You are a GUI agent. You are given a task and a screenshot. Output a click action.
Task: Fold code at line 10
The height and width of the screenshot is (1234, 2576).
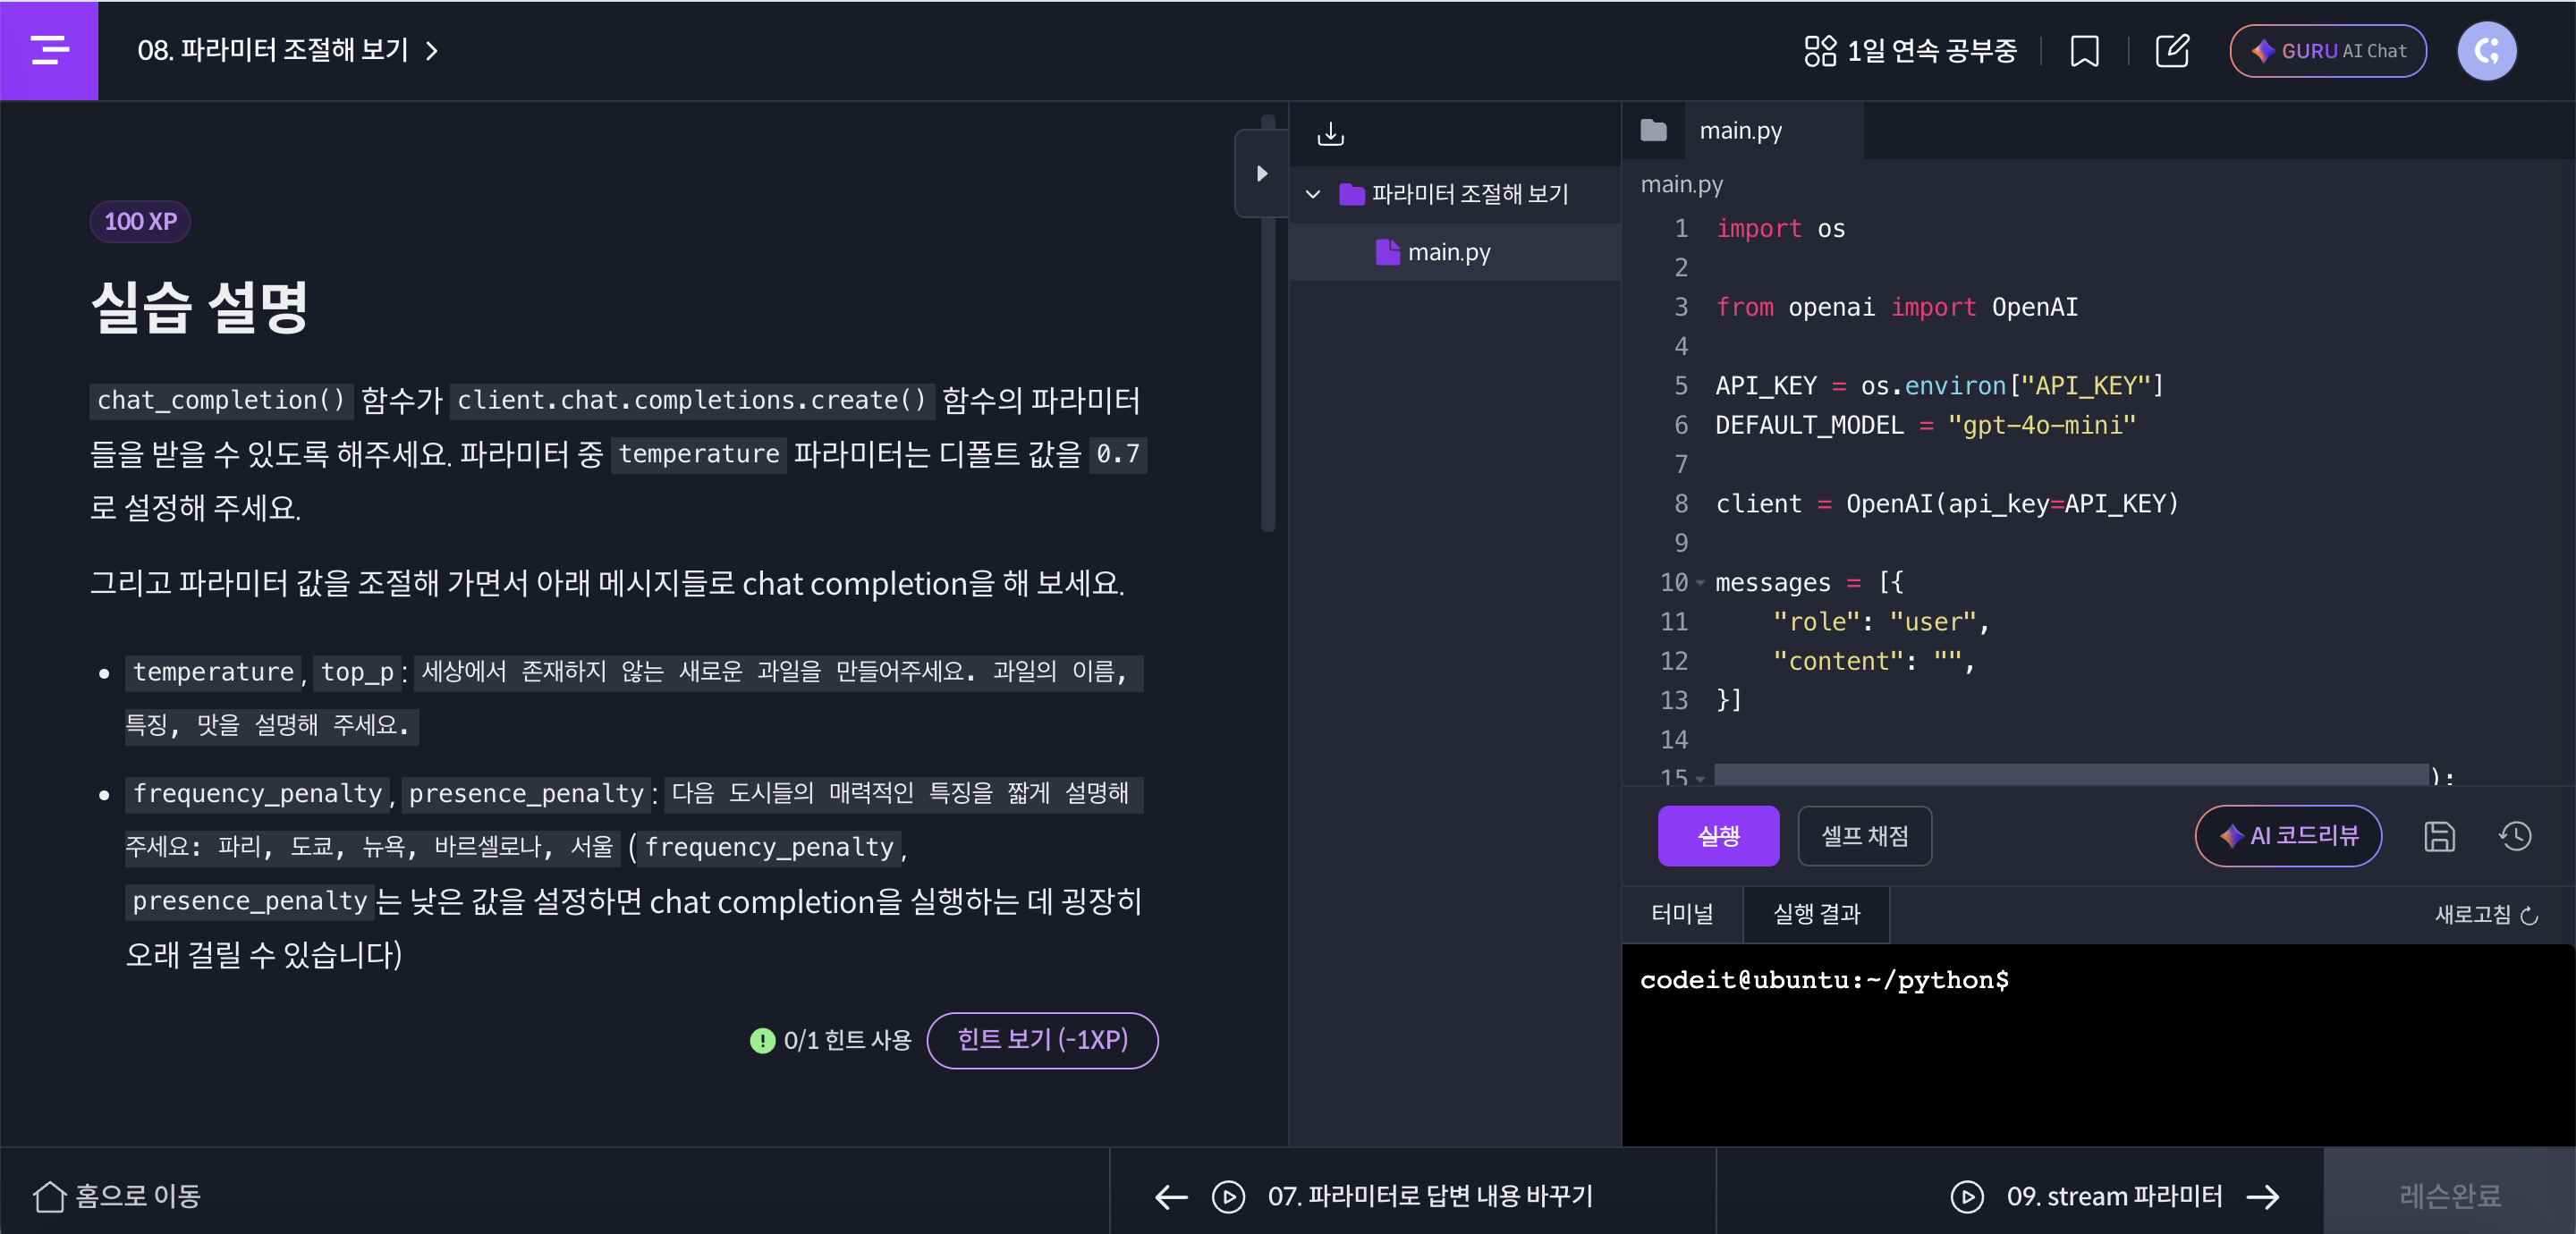(1700, 583)
